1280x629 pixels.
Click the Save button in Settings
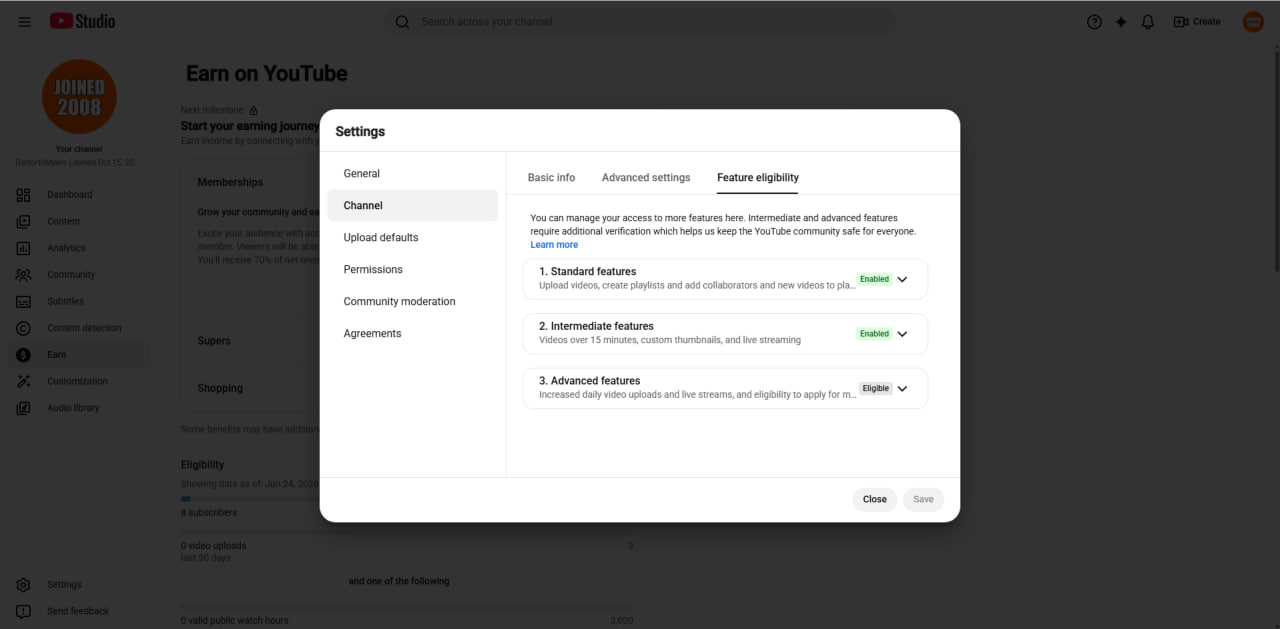point(923,499)
